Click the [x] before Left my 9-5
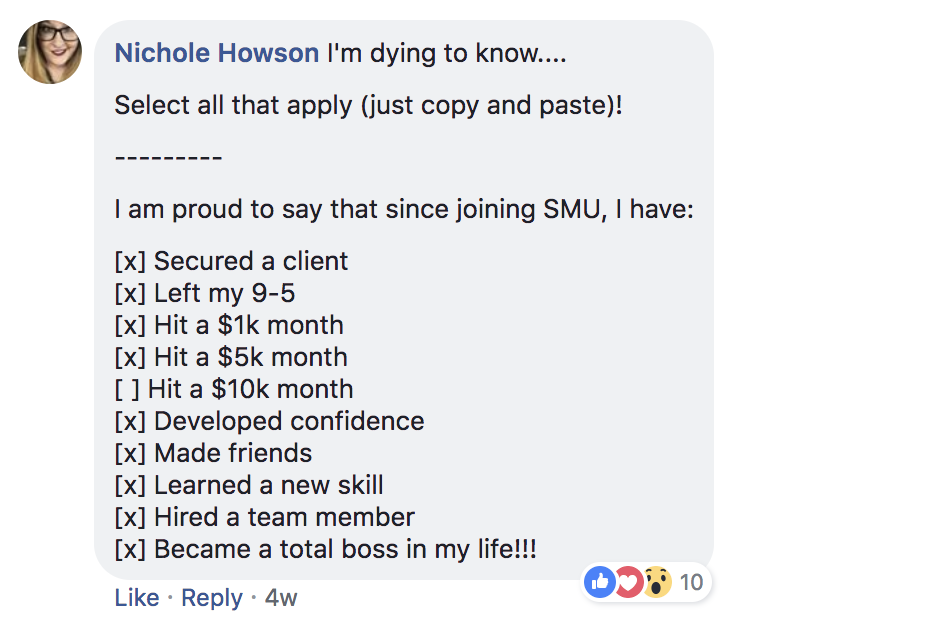The height and width of the screenshot is (630, 950). 130,294
